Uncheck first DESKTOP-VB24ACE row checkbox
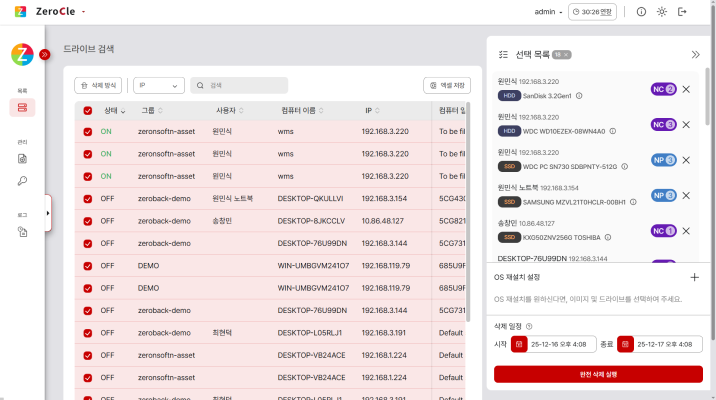Viewport: 716px width, 400px height. pos(88,356)
